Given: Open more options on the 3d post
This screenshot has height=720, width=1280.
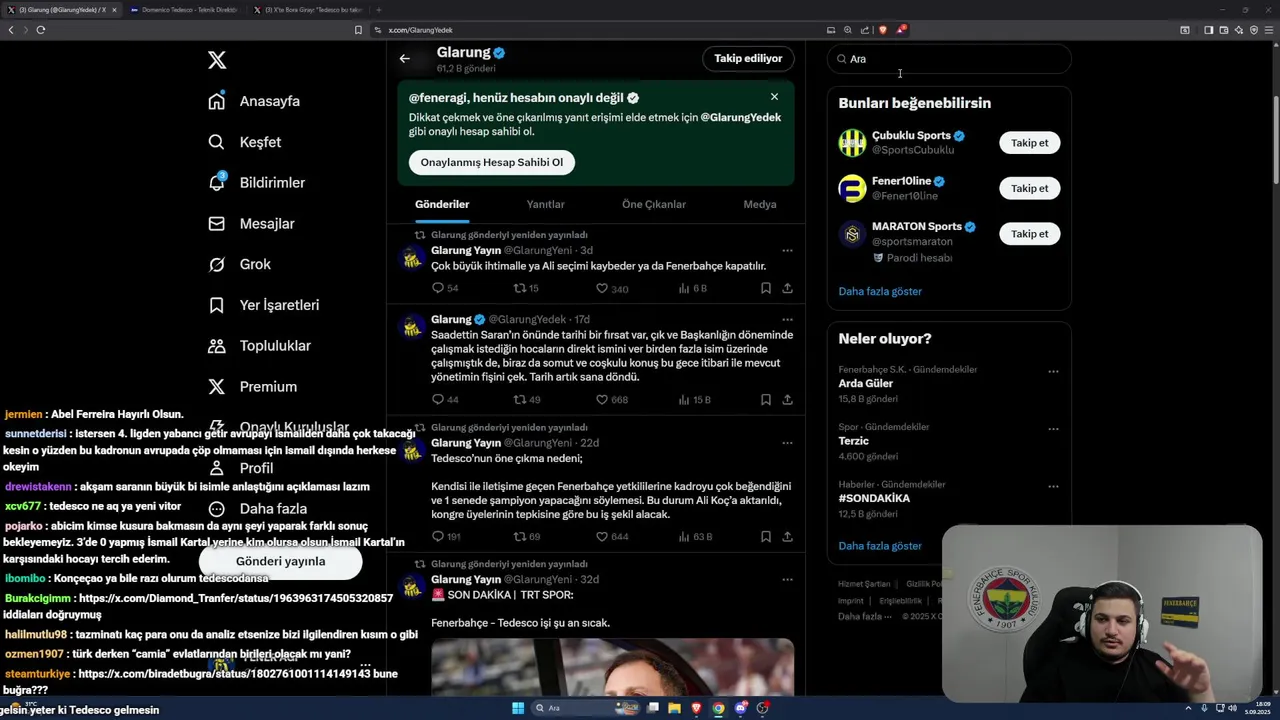Looking at the screenshot, I should click(x=787, y=250).
